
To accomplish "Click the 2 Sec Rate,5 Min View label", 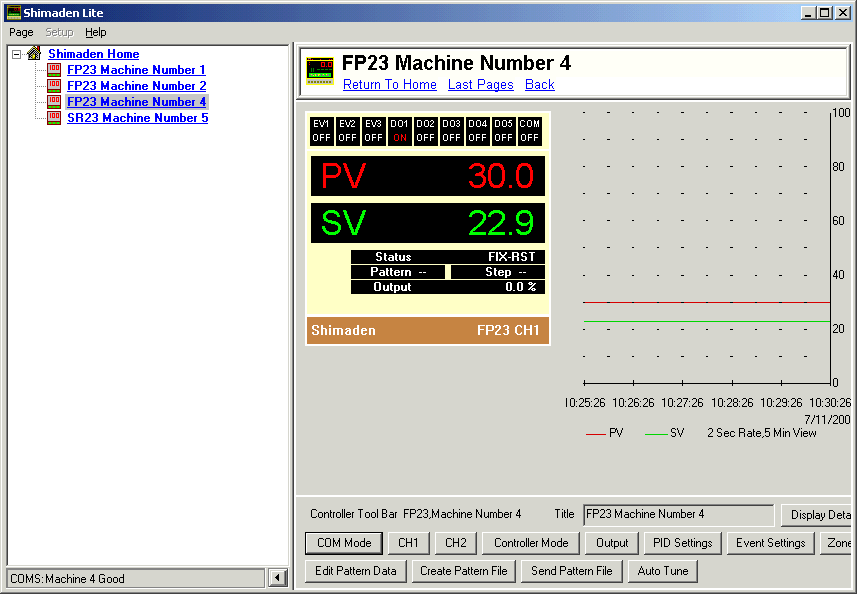I will (x=761, y=433).
